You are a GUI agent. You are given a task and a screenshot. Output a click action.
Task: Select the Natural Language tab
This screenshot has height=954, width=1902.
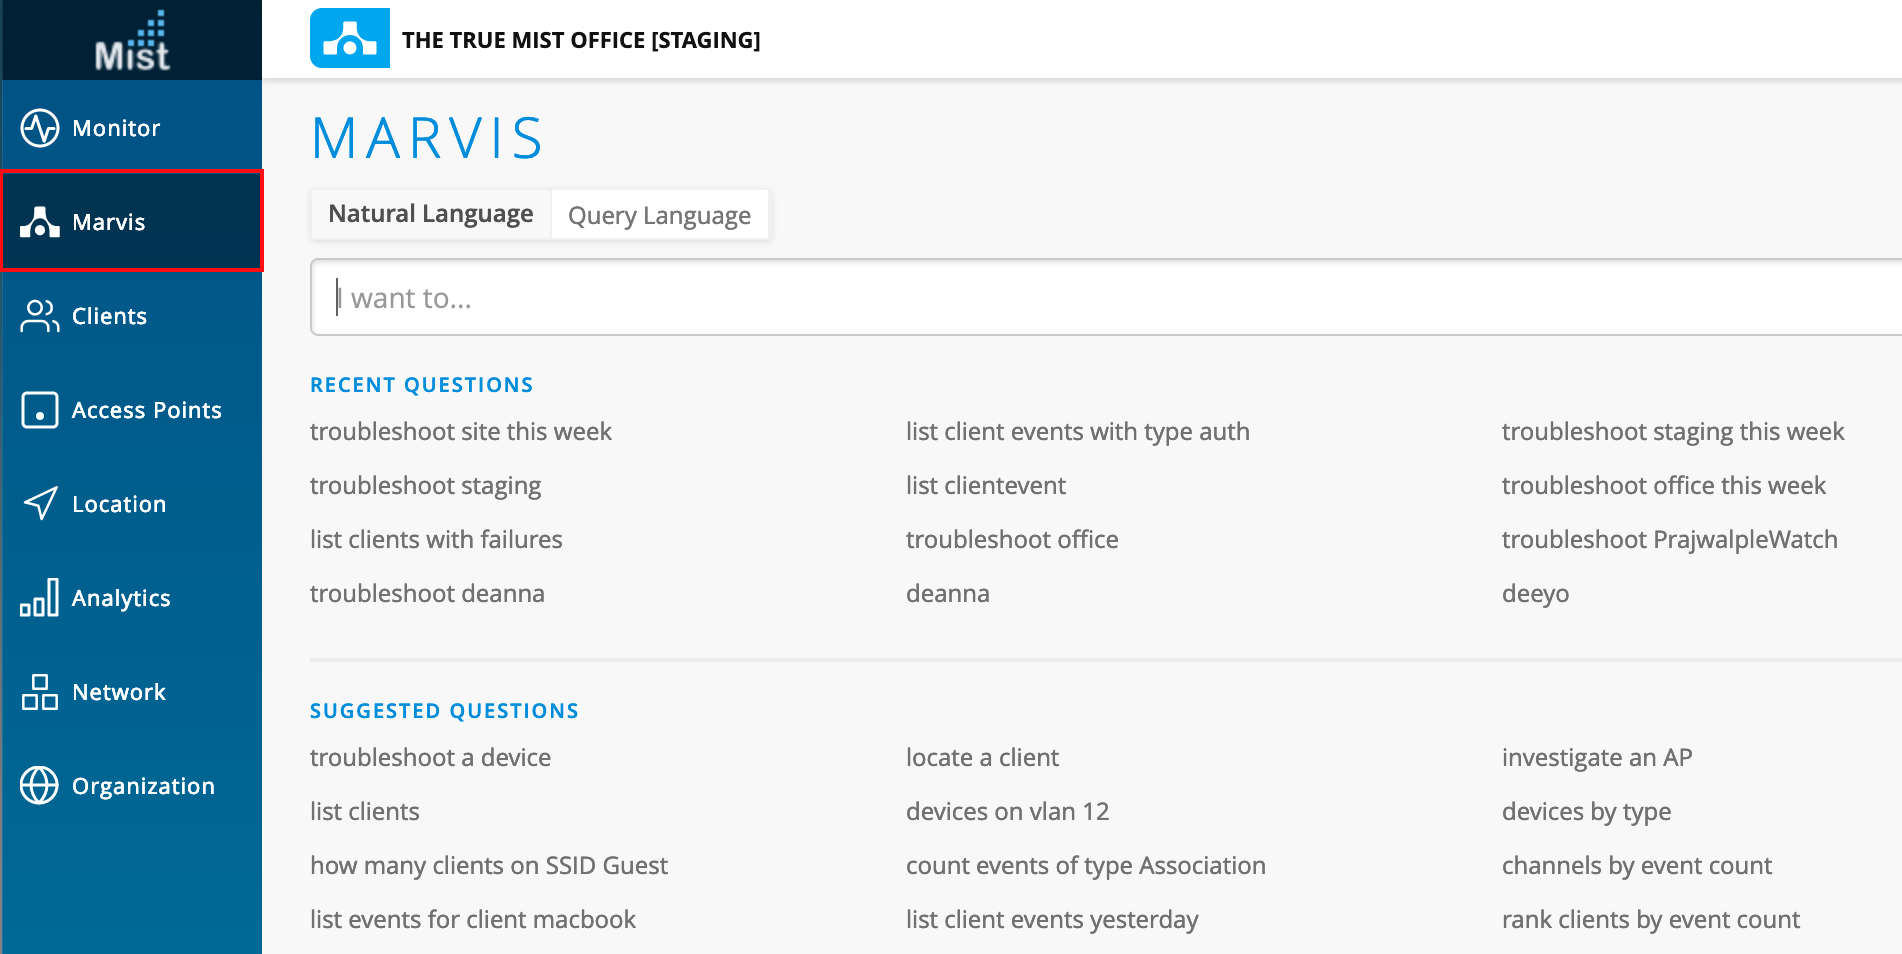pyautogui.click(x=431, y=214)
